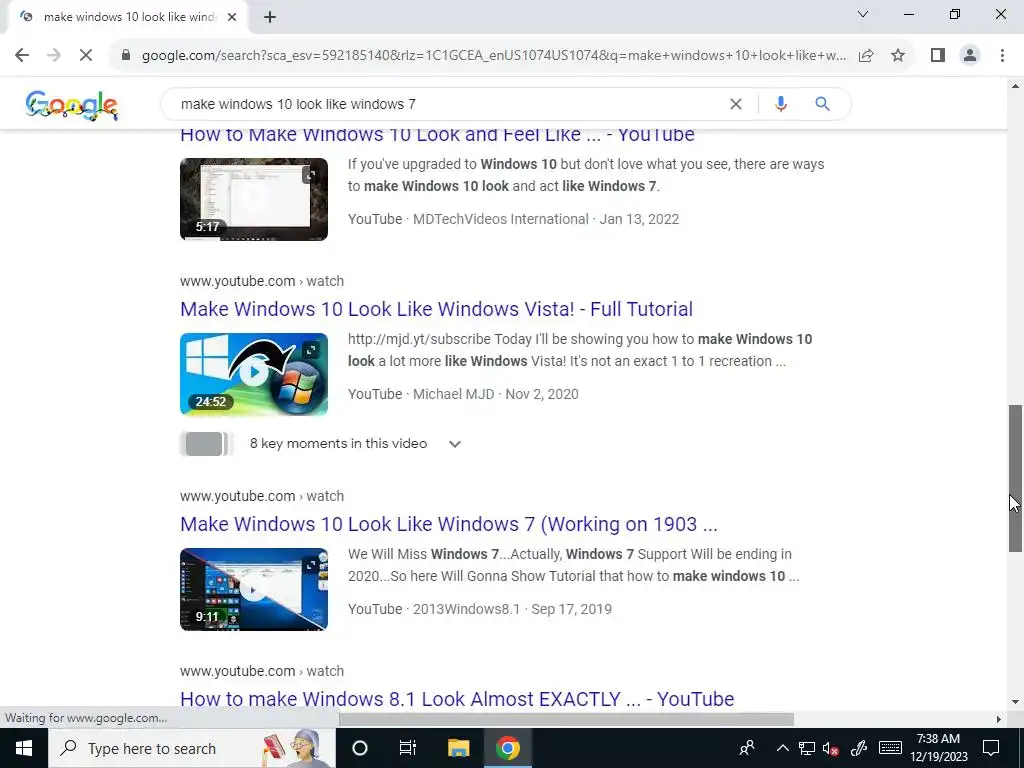Share this page icon in address bar

pyautogui.click(x=866, y=56)
